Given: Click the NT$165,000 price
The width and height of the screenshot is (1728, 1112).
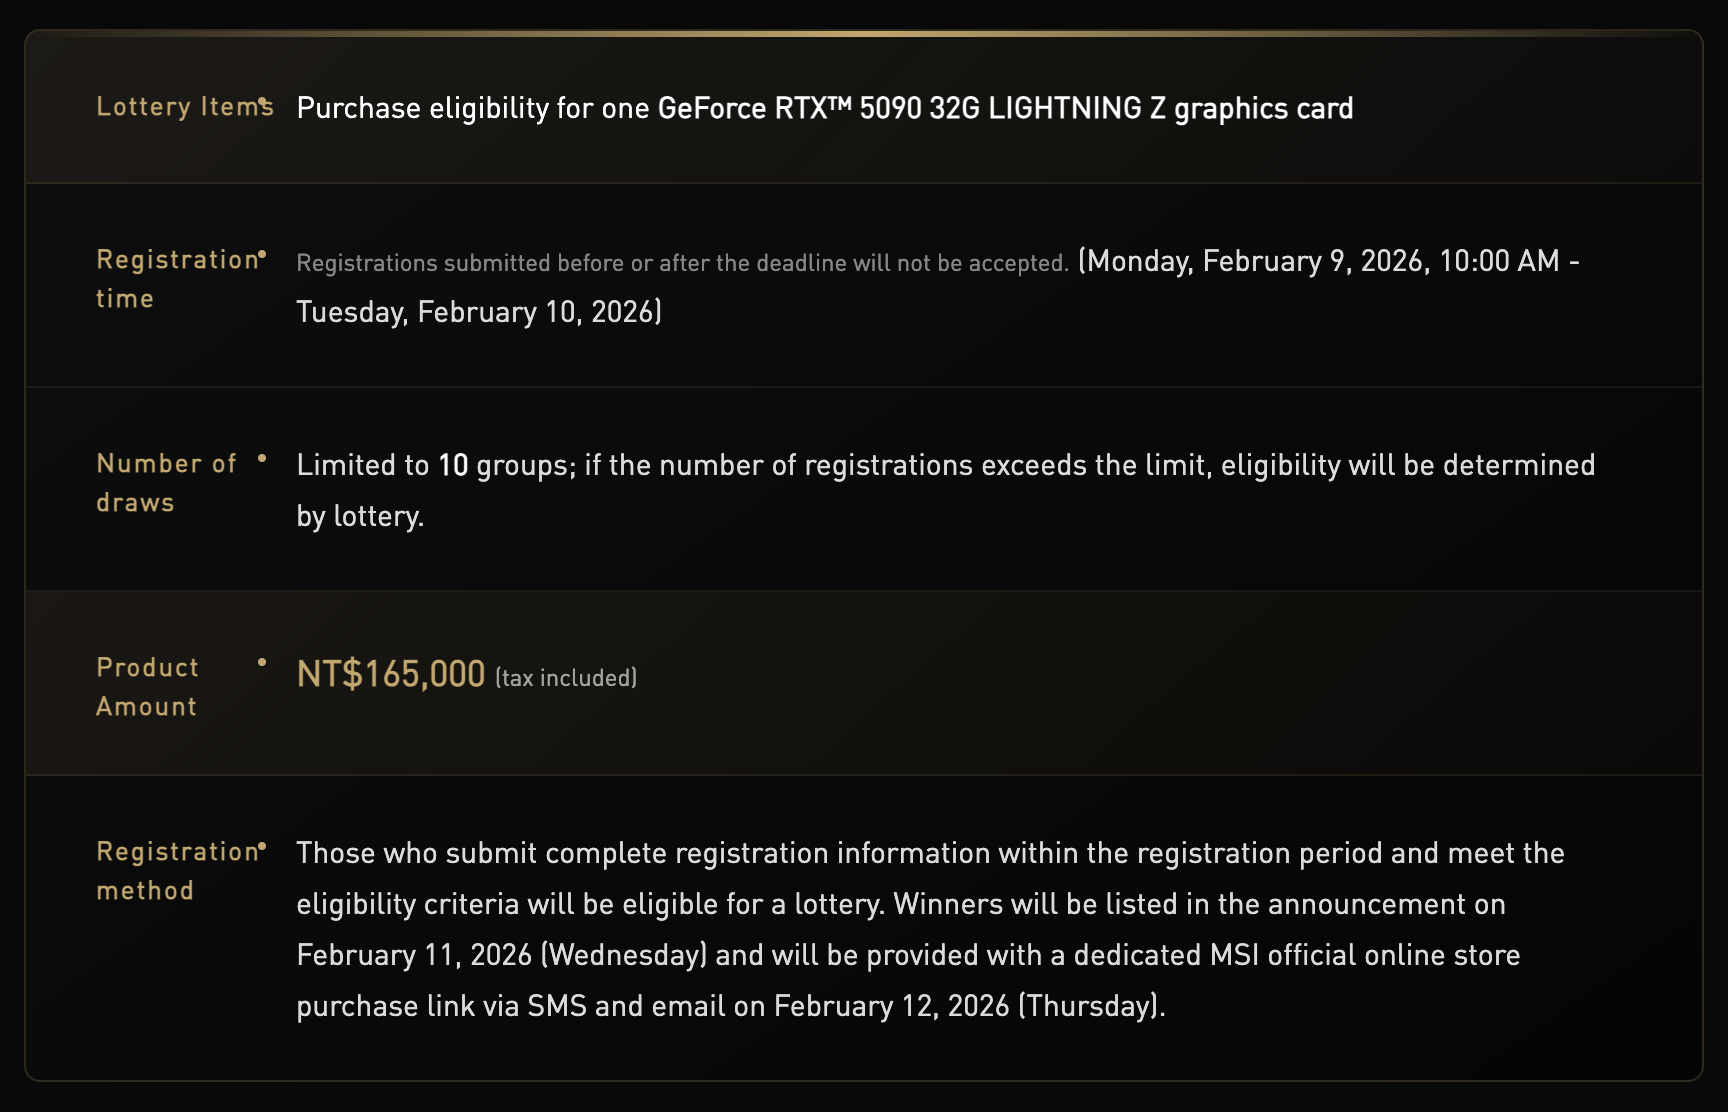Looking at the screenshot, I should pos(391,674).
